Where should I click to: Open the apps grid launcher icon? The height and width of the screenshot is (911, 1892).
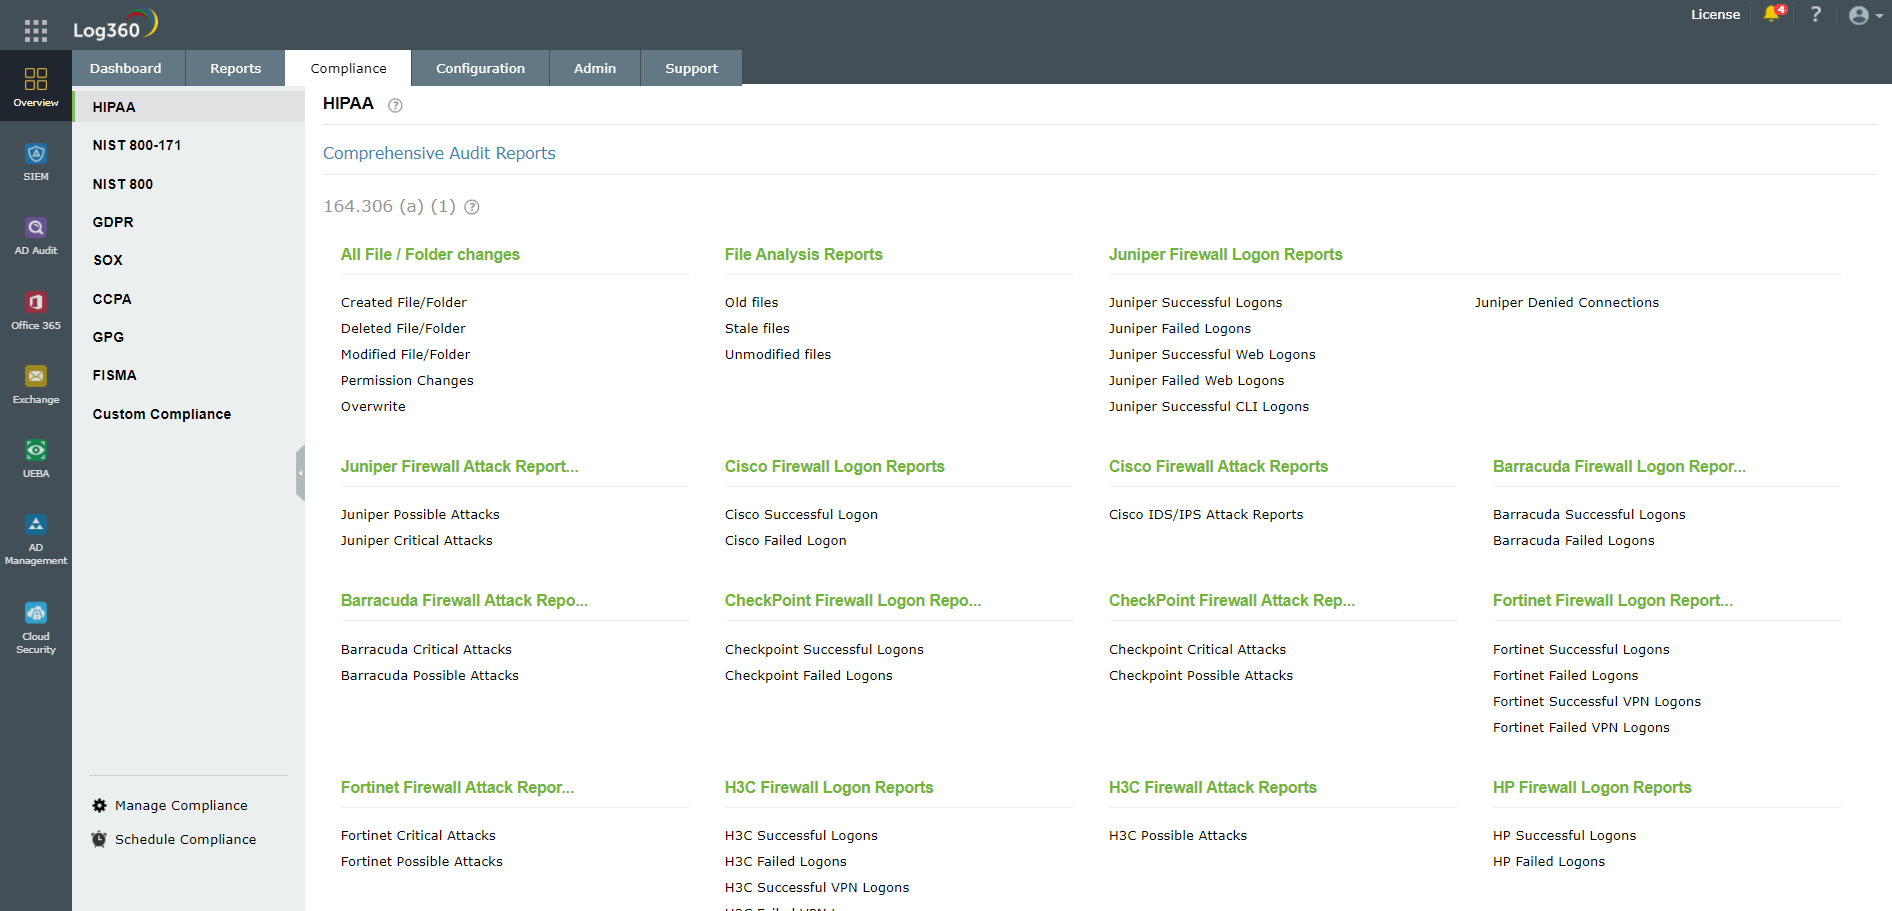click(36, 31)
